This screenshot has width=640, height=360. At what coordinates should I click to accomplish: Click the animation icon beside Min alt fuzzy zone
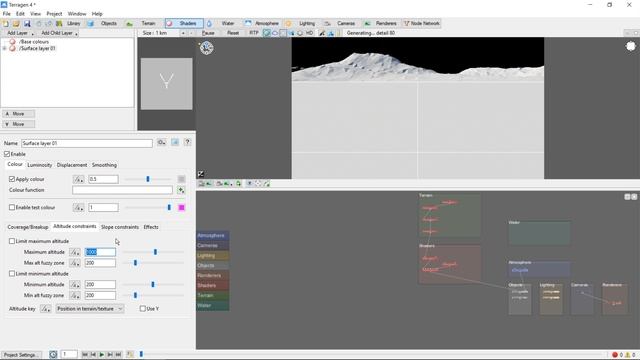pos(75,296)
